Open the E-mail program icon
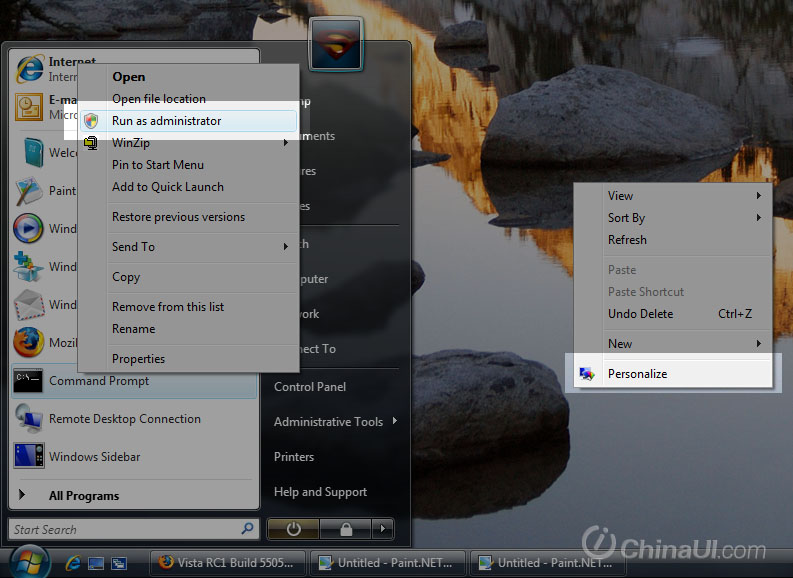793x578 pixels. [x=29, y=107]
